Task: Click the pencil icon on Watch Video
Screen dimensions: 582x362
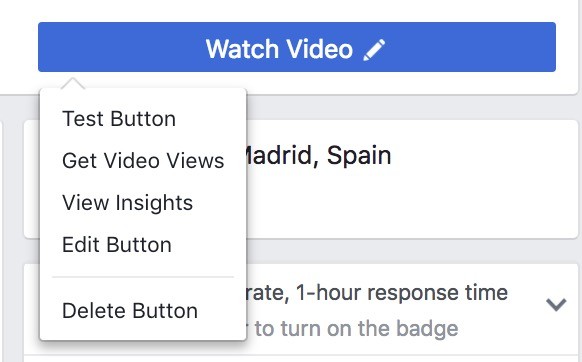Action: tap(374, 50)
